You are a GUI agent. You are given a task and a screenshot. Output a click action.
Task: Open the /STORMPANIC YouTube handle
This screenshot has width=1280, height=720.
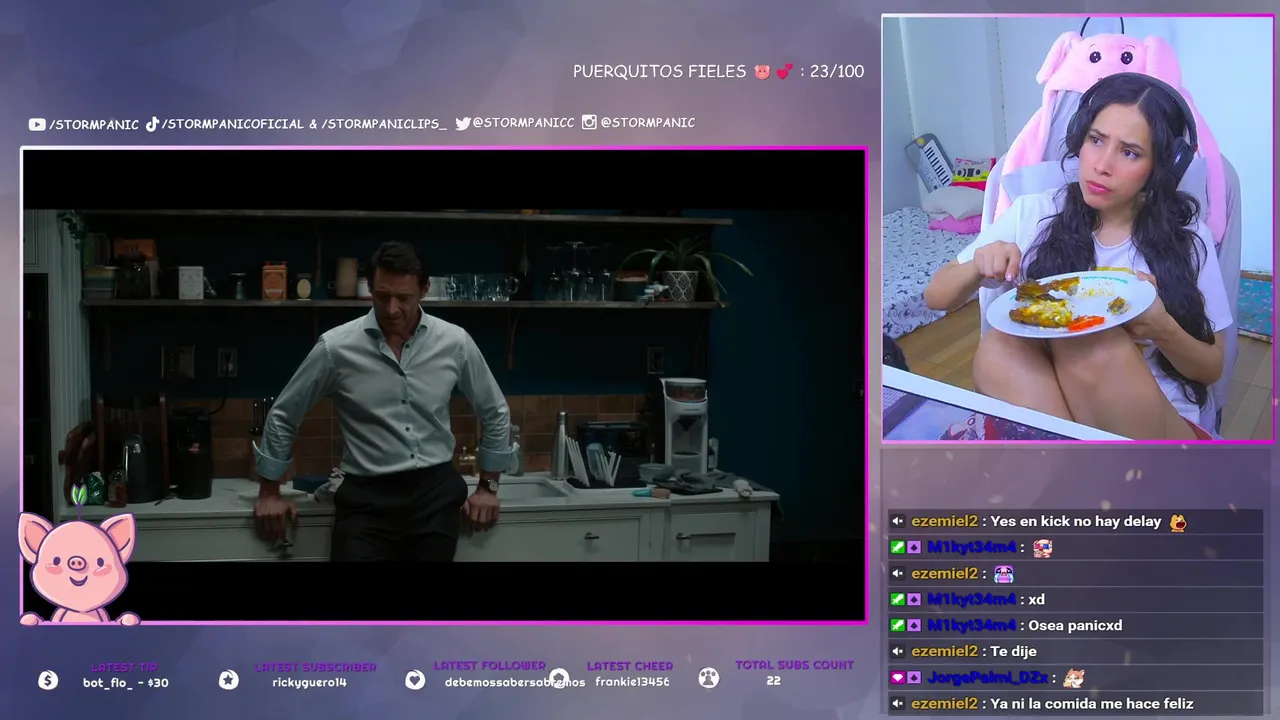[x=94, y=124]
